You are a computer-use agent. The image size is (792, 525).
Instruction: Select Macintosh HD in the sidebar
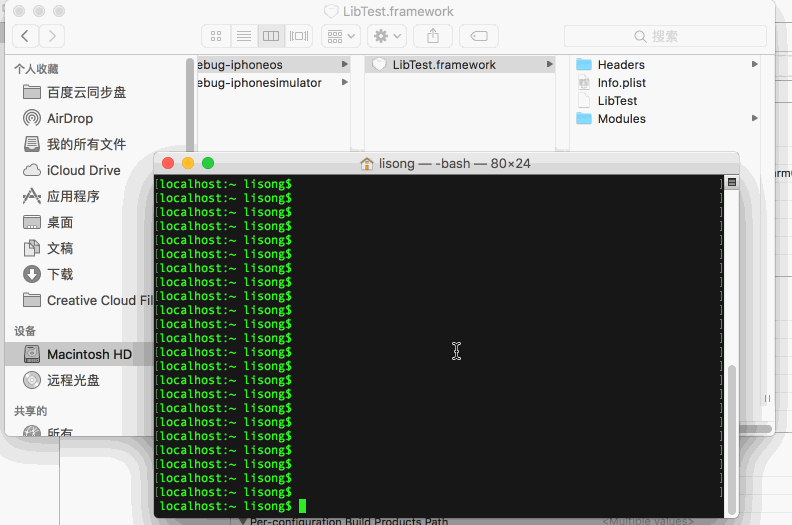tap(78, 354)
